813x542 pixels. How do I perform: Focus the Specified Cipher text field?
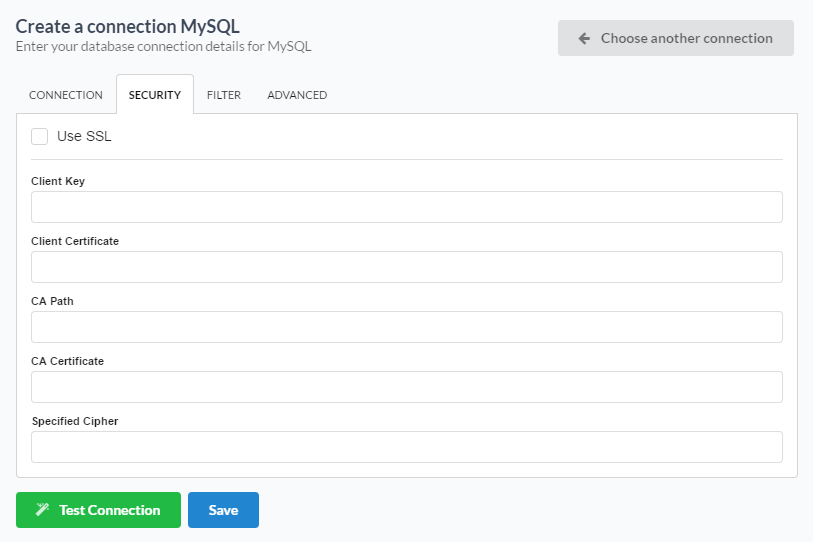click(x=406, y=447)
